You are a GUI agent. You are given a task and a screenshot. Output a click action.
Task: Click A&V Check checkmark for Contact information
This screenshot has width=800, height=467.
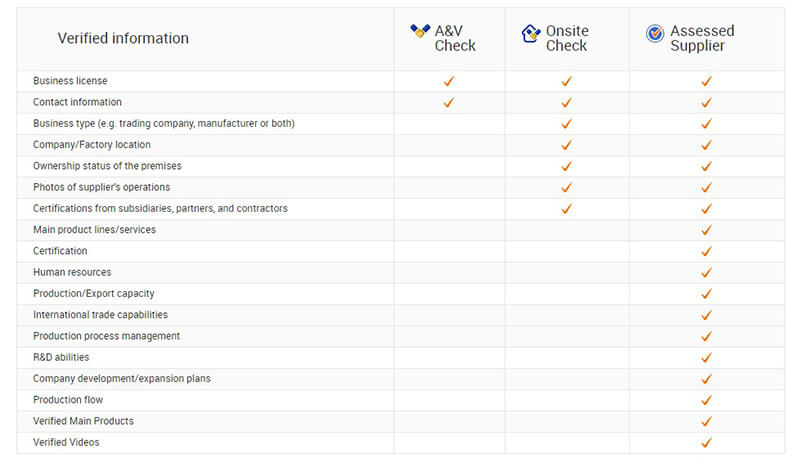tap(448, 103)
